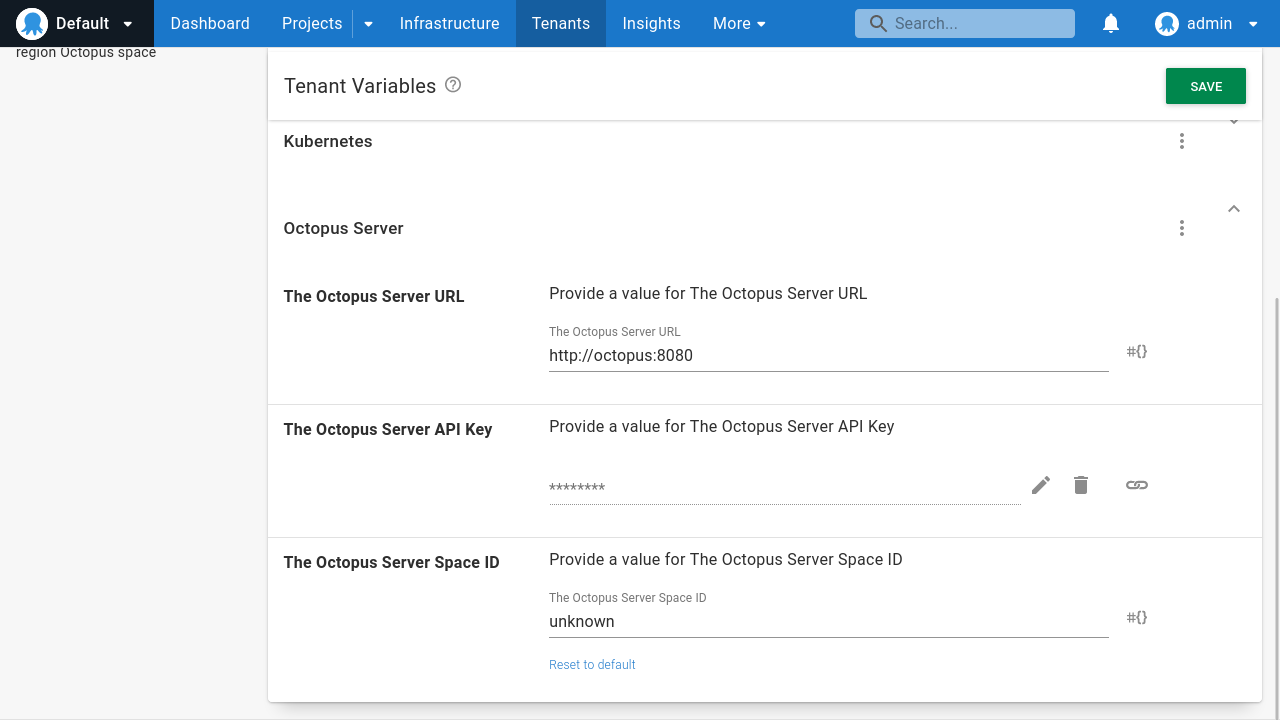
Task: Click the help icon beside Tenant Variables
Action: tap(452, 86)
